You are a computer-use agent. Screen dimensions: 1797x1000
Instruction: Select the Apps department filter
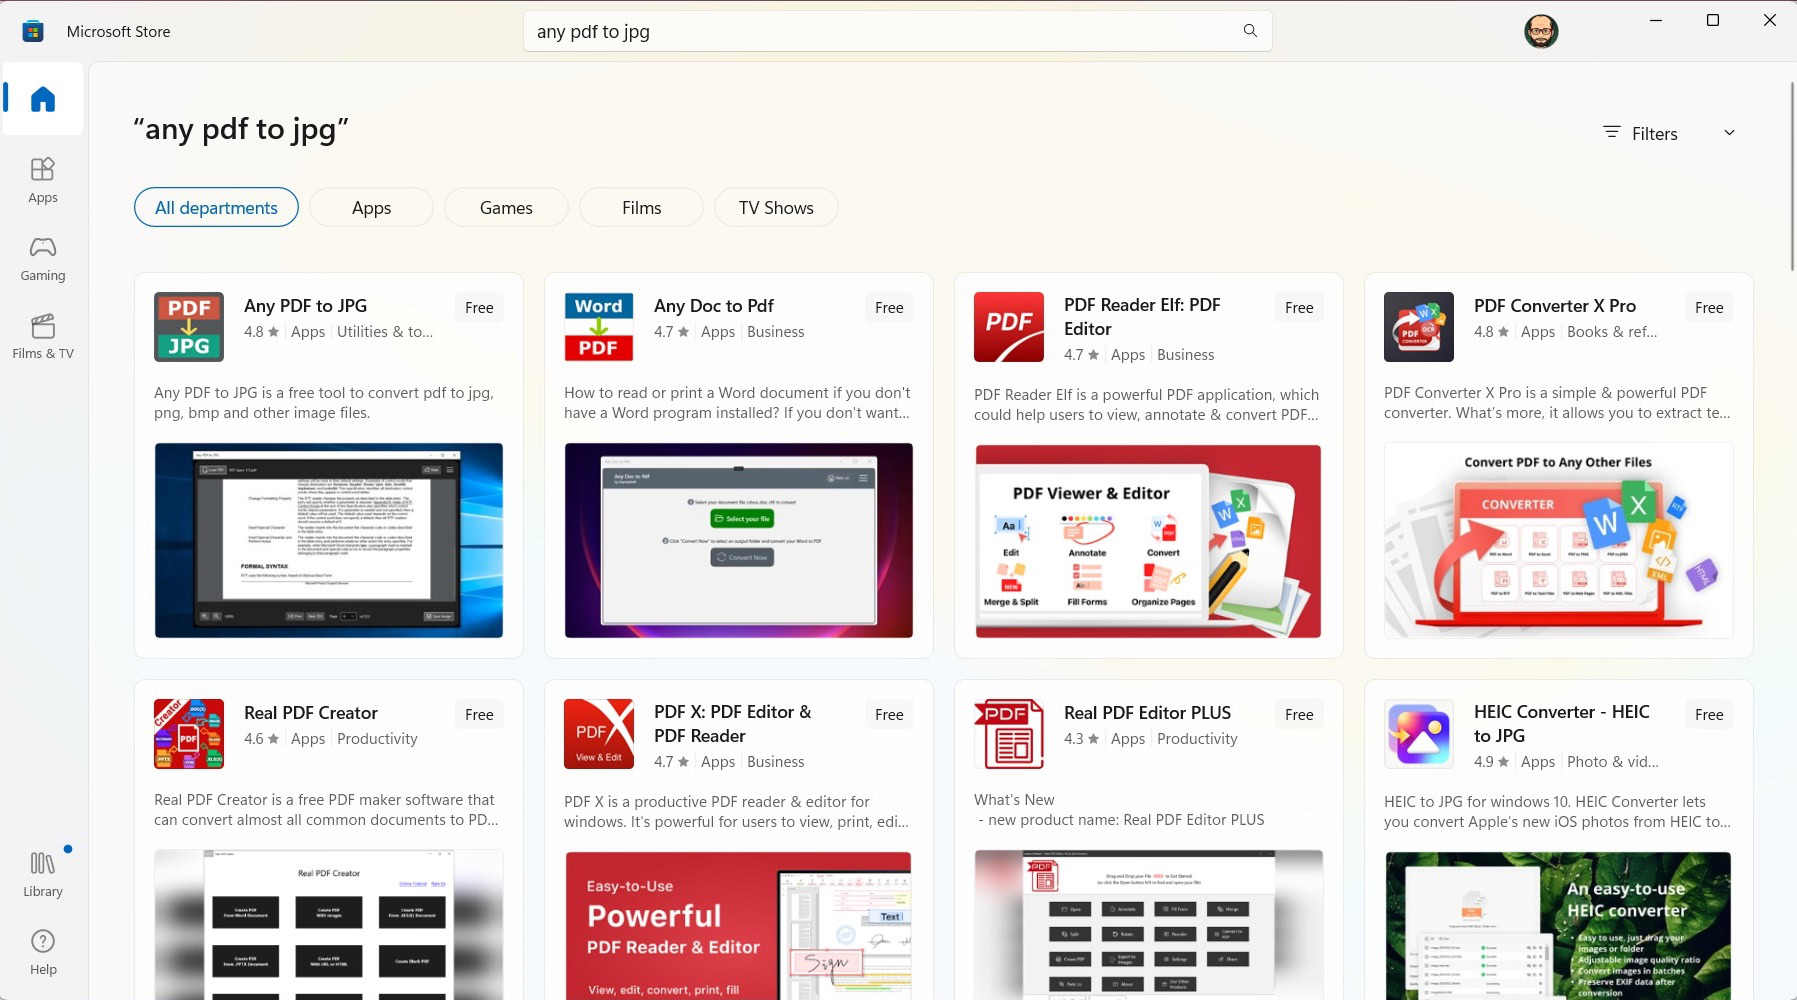point(371,207)
